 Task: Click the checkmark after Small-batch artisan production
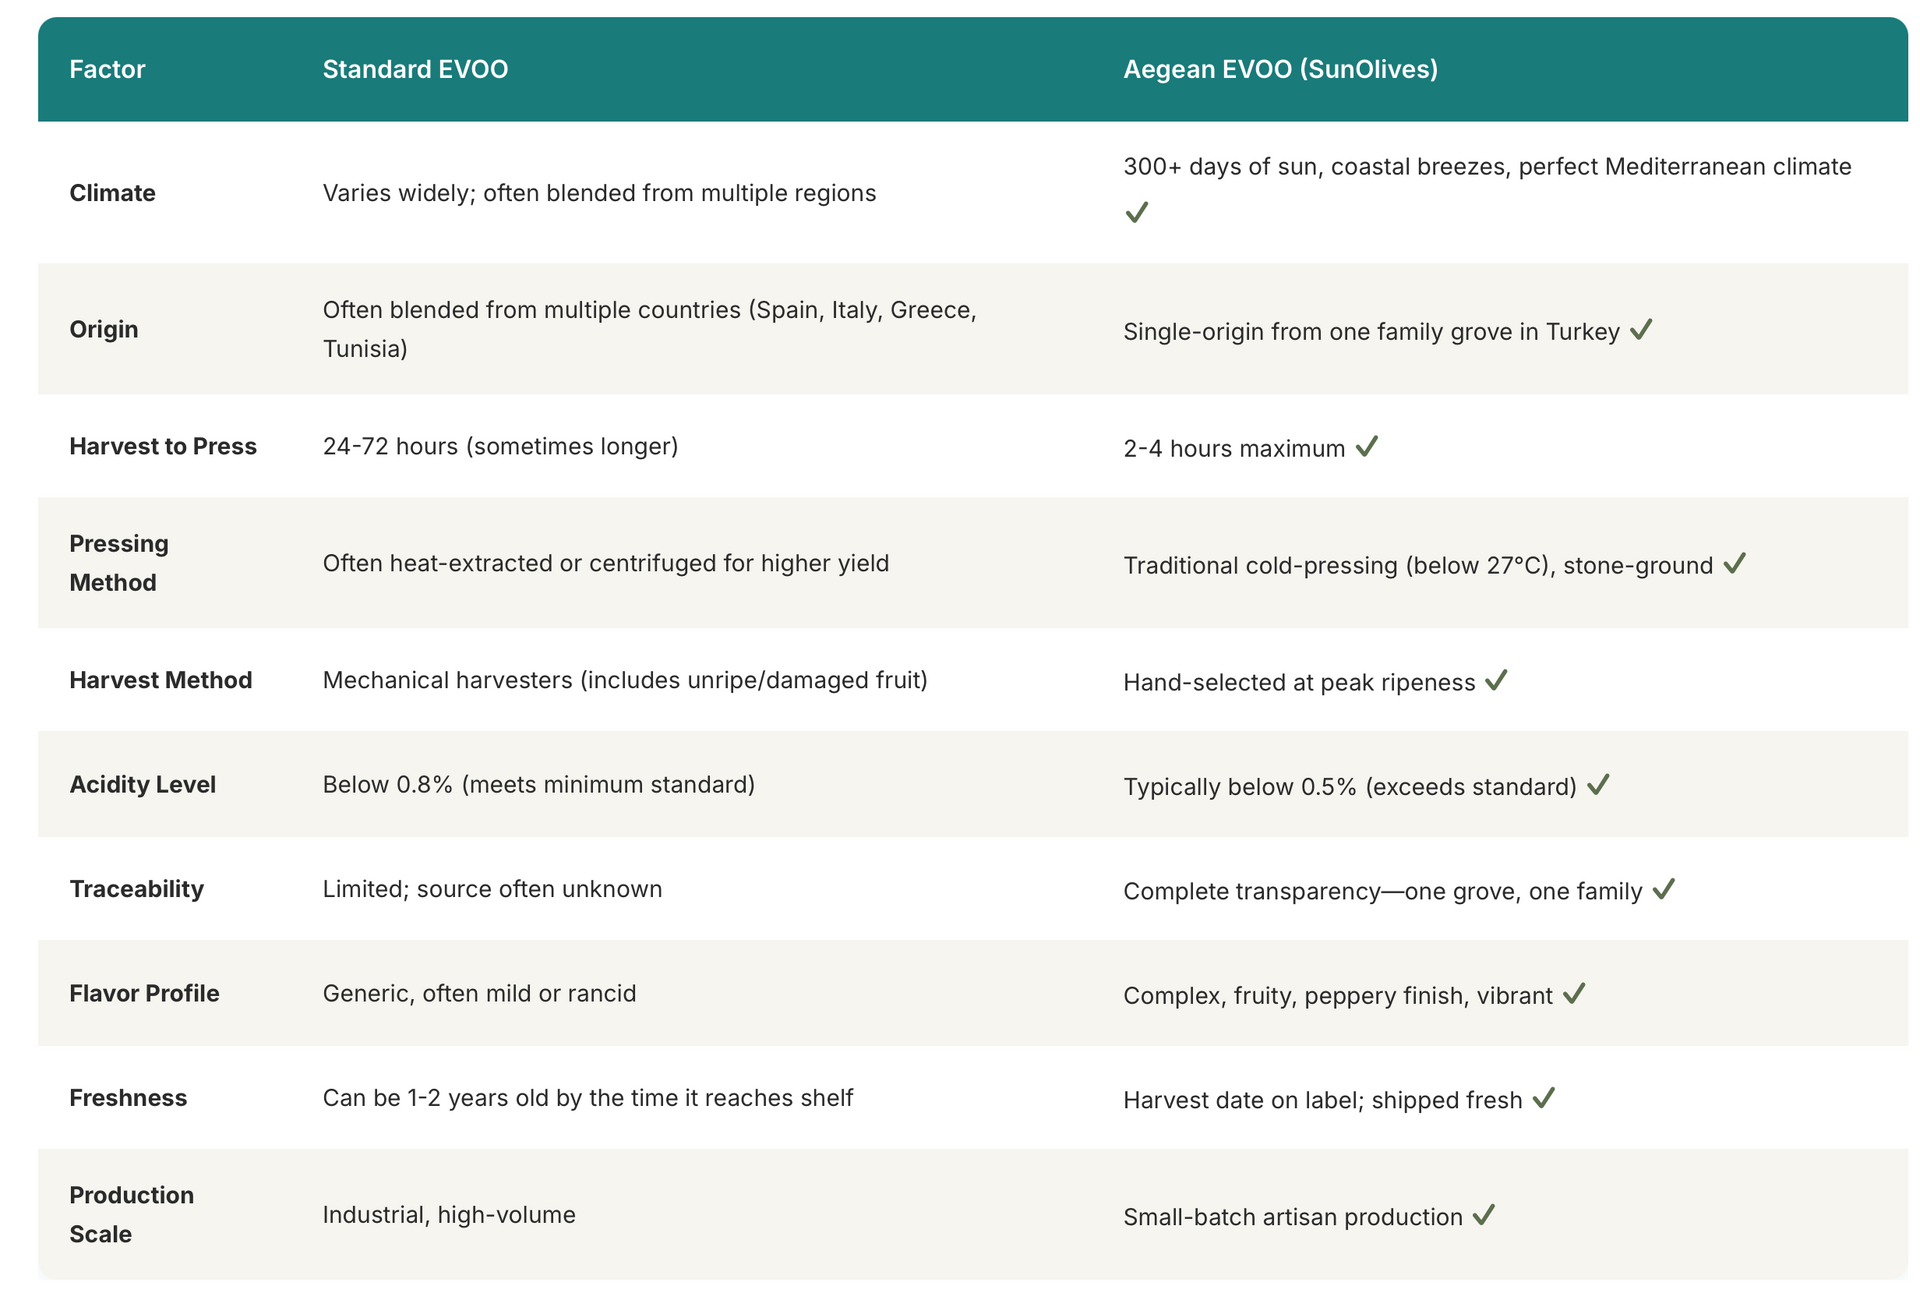click(x=1484, y=1216)
